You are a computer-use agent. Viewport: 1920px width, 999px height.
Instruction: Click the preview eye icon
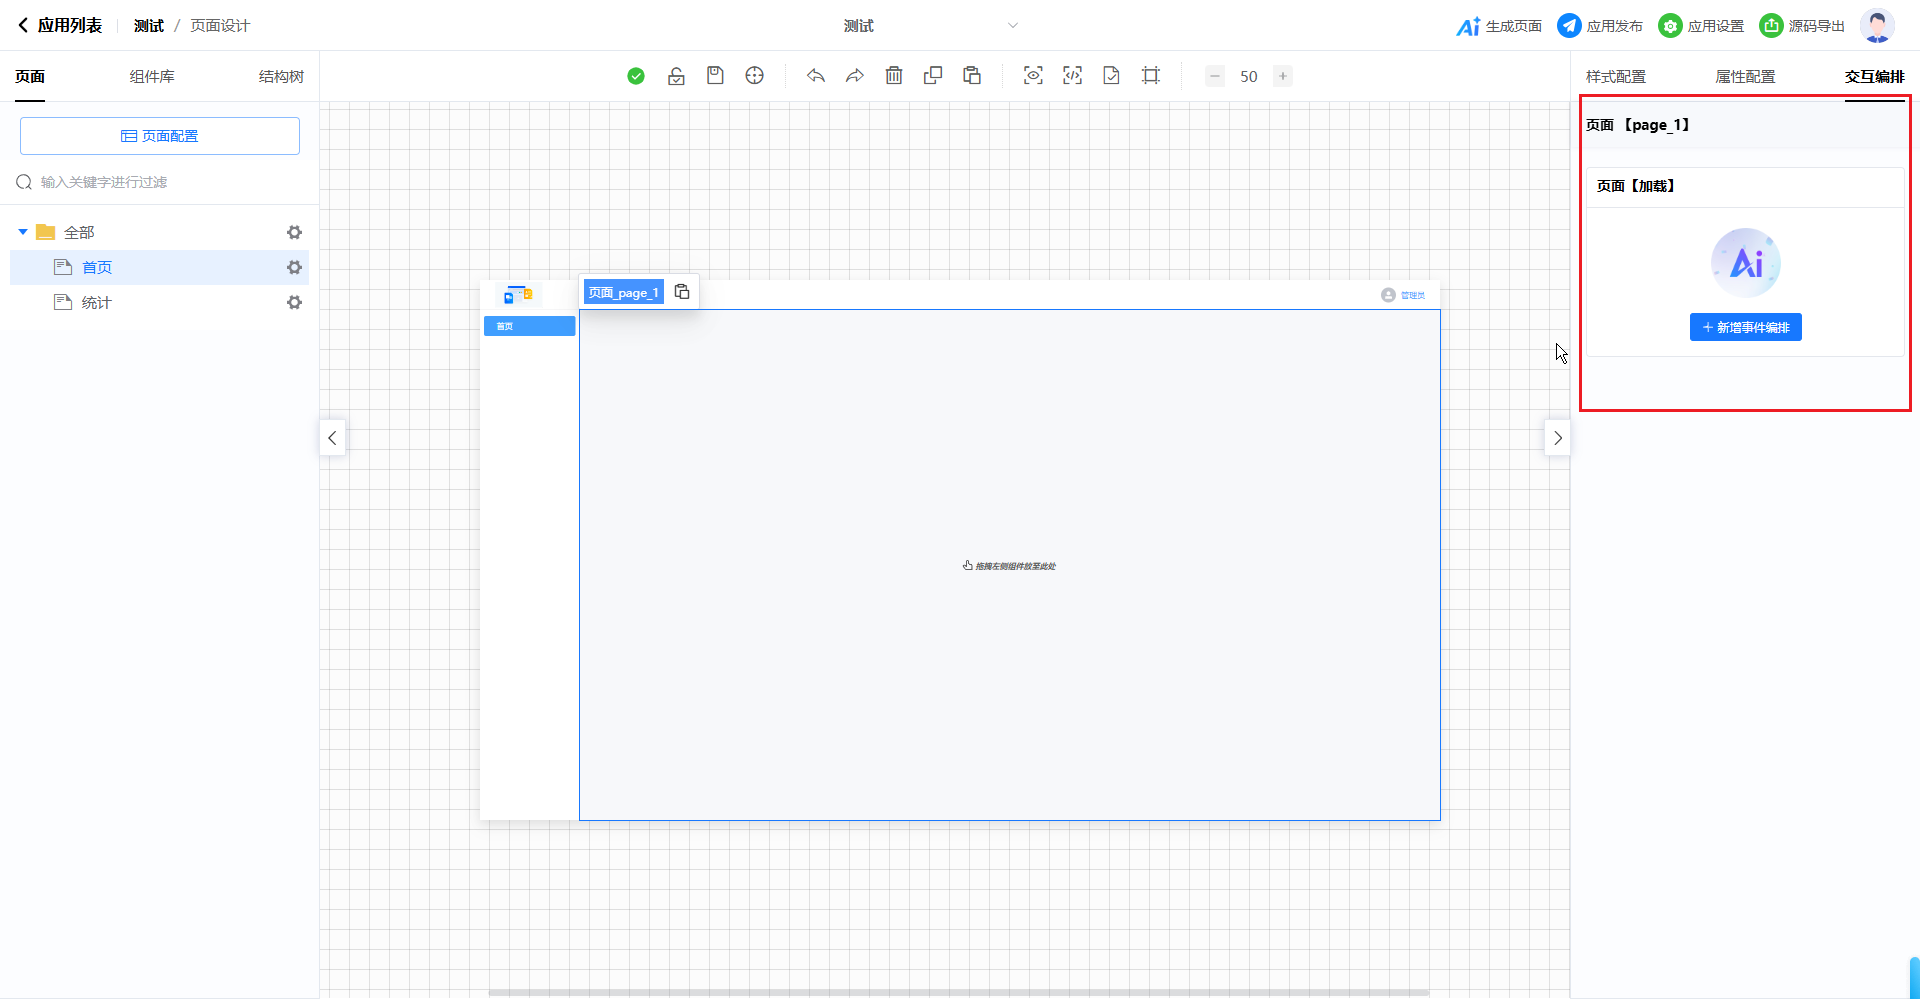(x=1033, y=76)
